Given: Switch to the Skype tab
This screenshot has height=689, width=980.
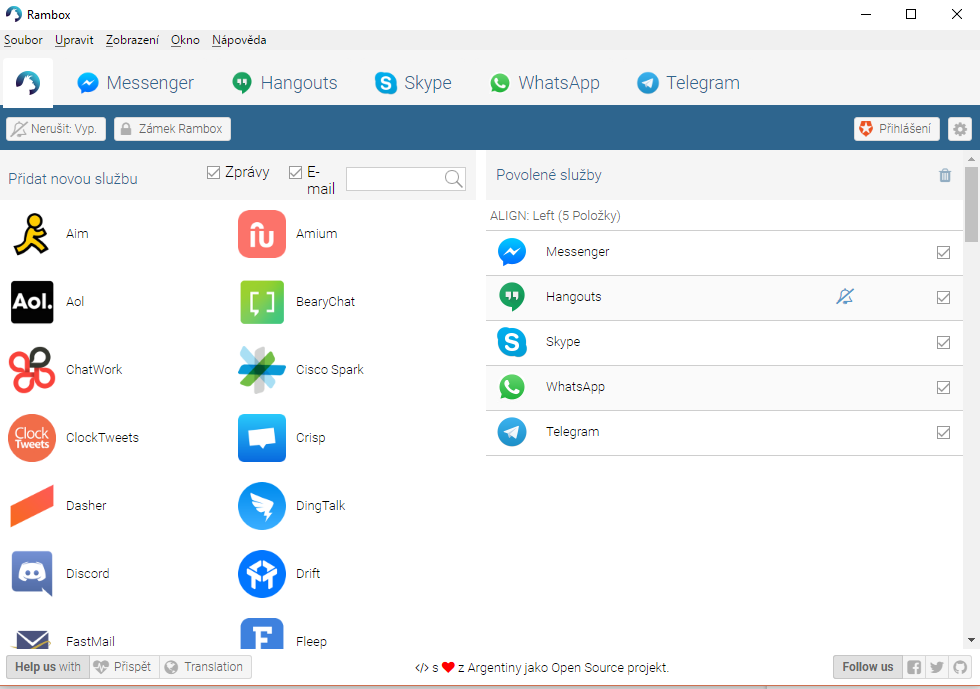Looking at the screenshot, I should pos(412,83).
